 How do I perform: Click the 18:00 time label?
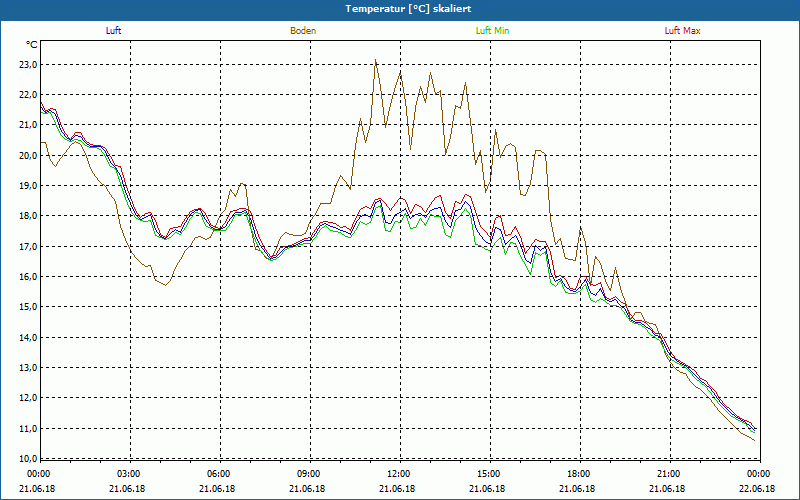coord(579,474)
